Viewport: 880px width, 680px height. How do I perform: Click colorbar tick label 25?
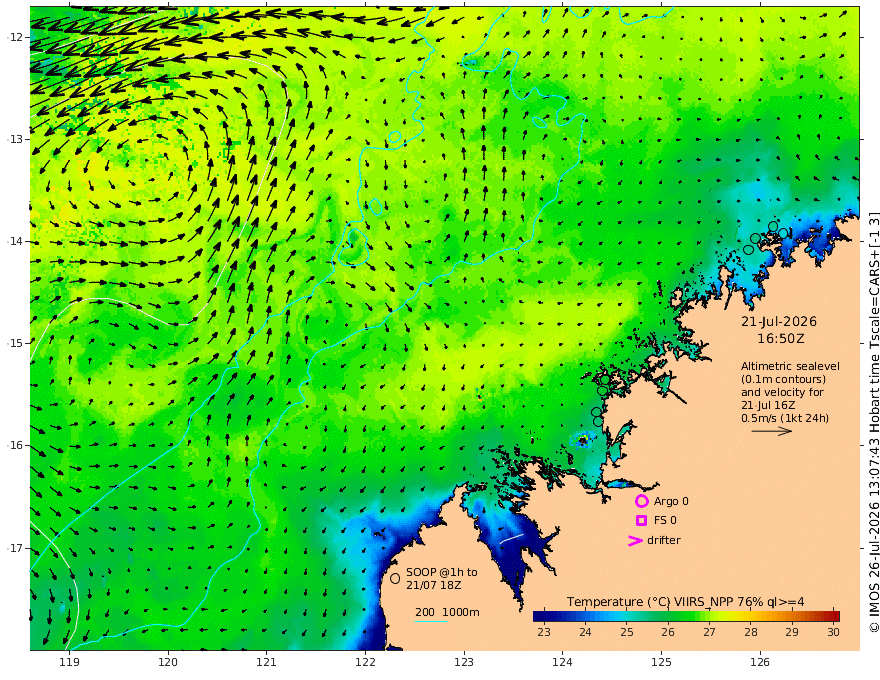pyautogui.click(x=627, y=632)
